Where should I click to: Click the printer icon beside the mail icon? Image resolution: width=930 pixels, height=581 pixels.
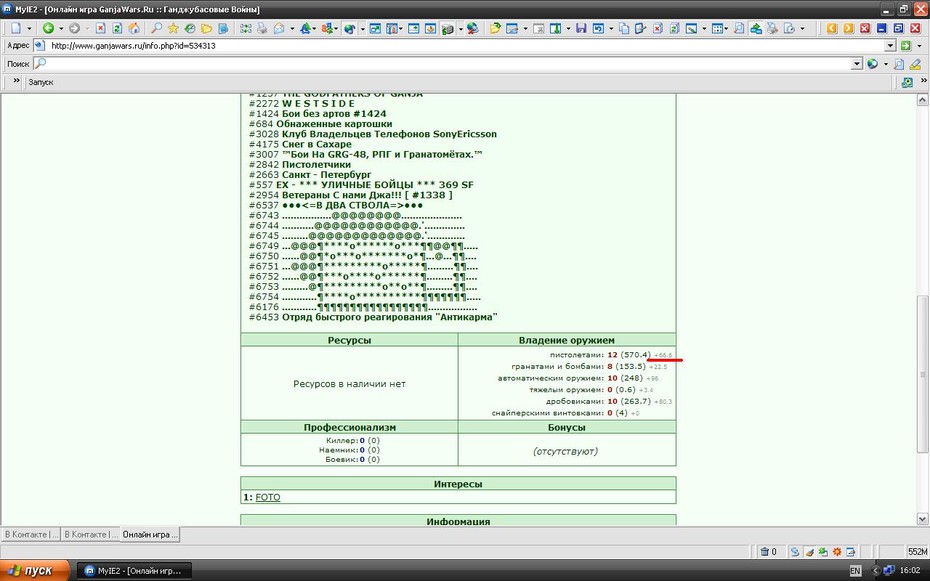[262, 28]
